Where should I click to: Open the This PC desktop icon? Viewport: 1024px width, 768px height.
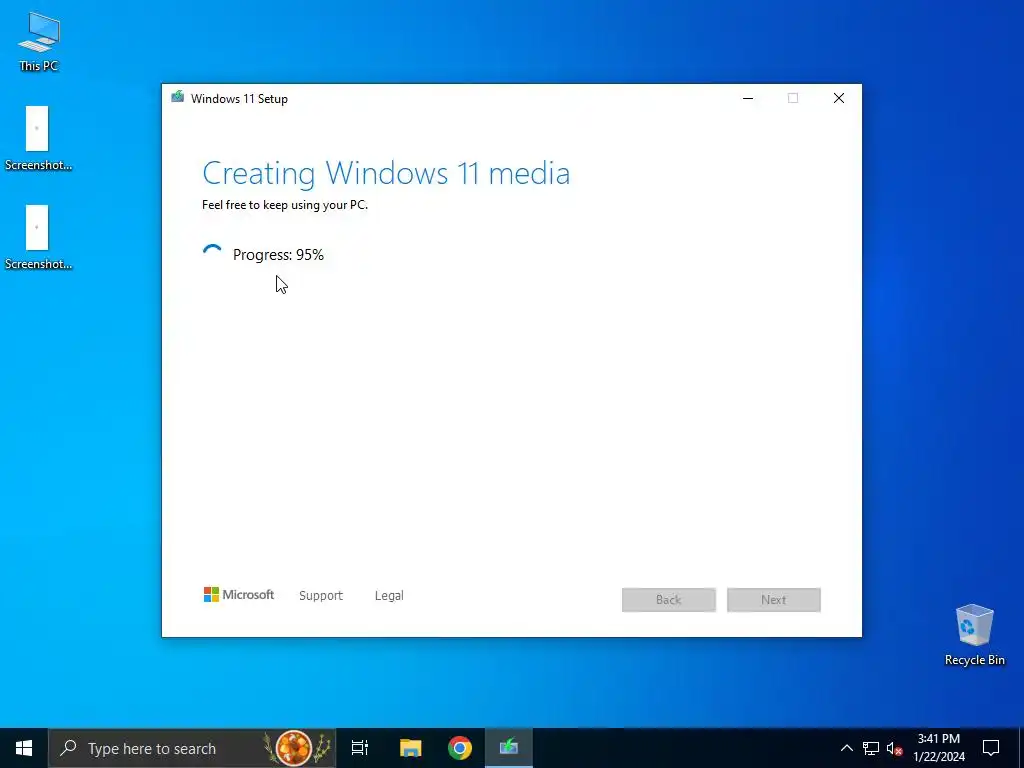(x=39, y=41)
